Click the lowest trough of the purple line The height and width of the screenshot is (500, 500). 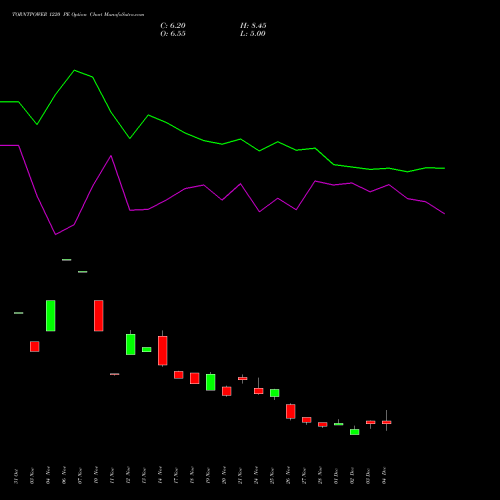coord(56,234)
